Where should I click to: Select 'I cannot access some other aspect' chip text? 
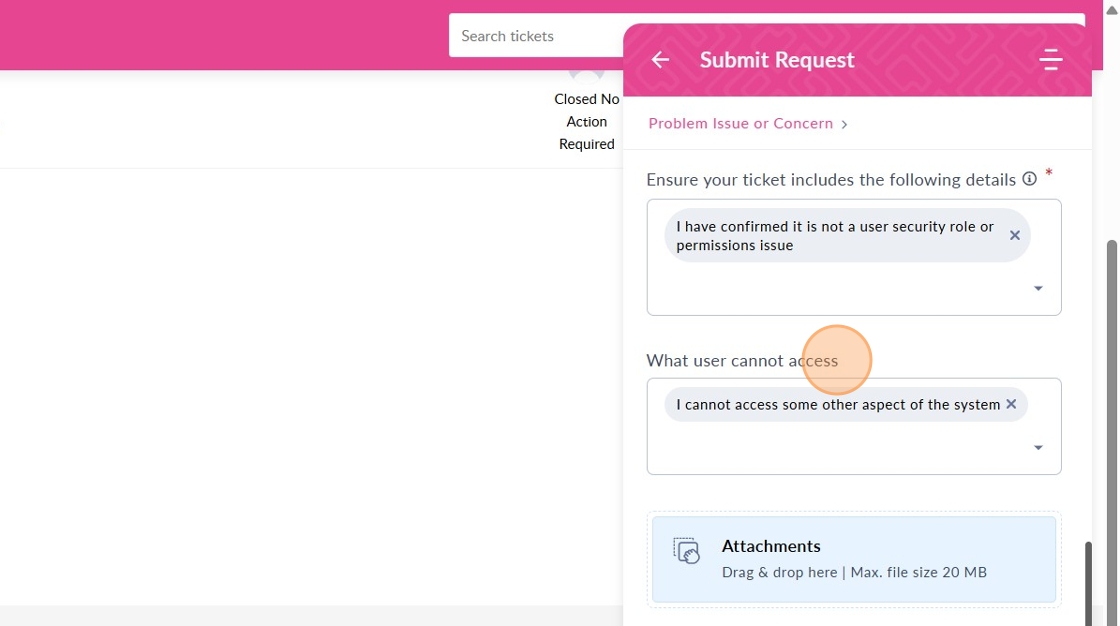(x=837, y=404)
